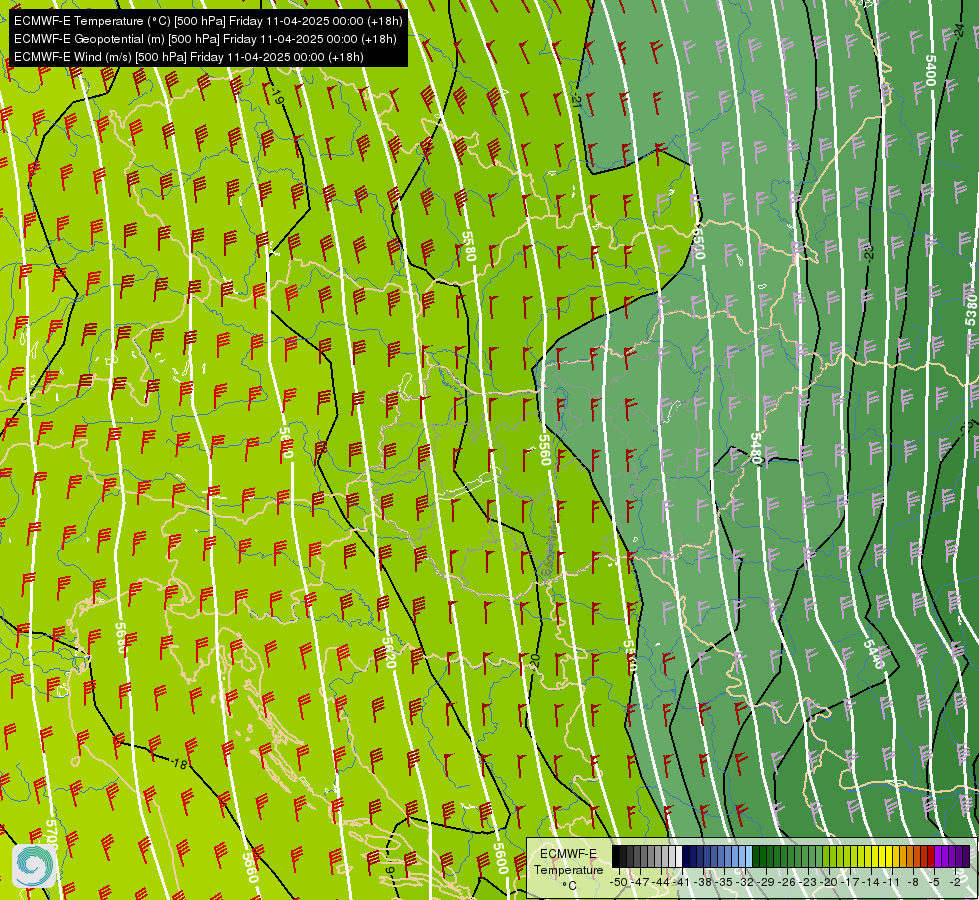Click the -14 scale tick label

[871, 883]
